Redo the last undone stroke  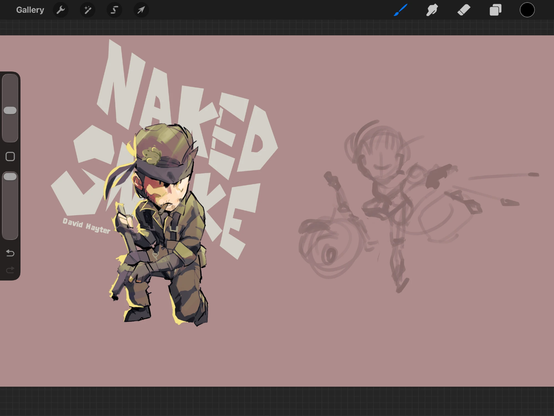coord(10,270)
